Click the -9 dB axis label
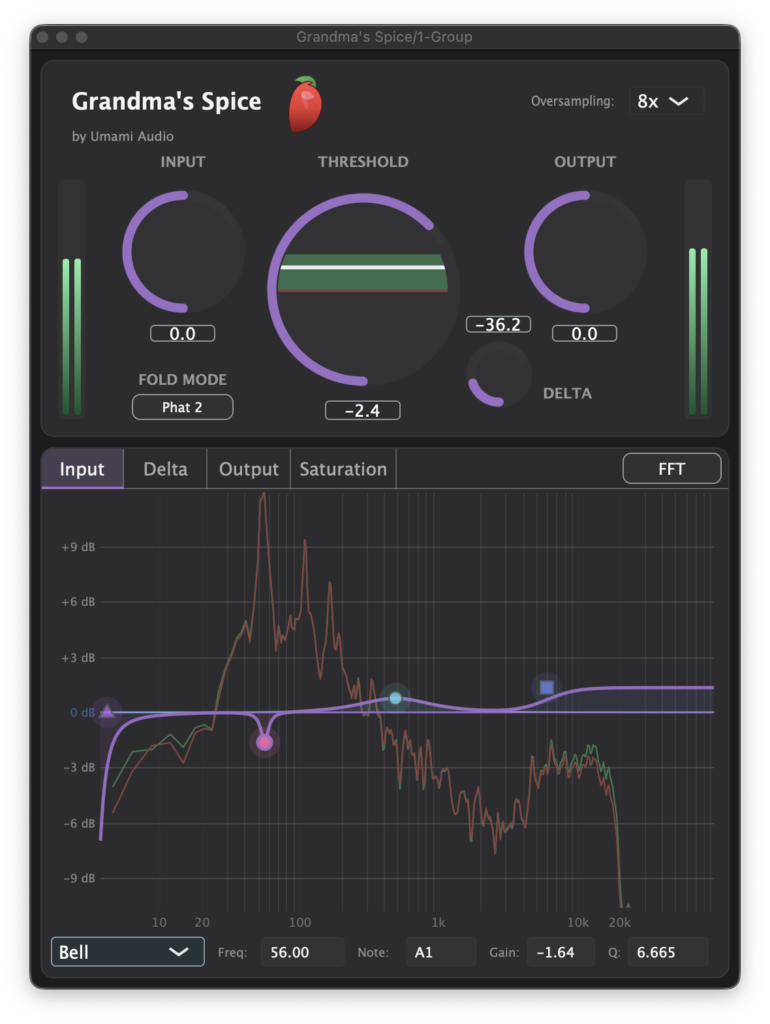Viewport: 770px width, 1024px height. [79, 878]
